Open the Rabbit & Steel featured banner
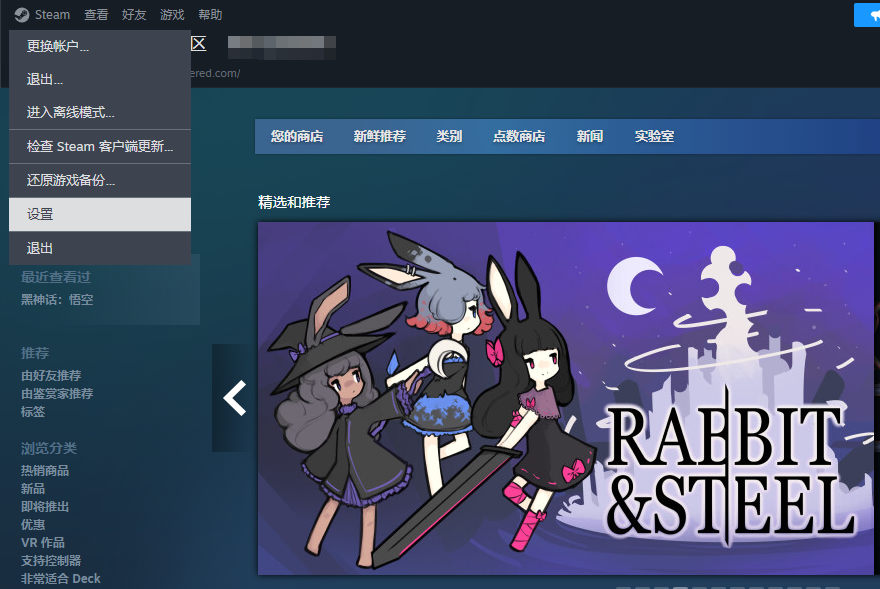This screenshot has width=880, height=589. pos(566,398)
